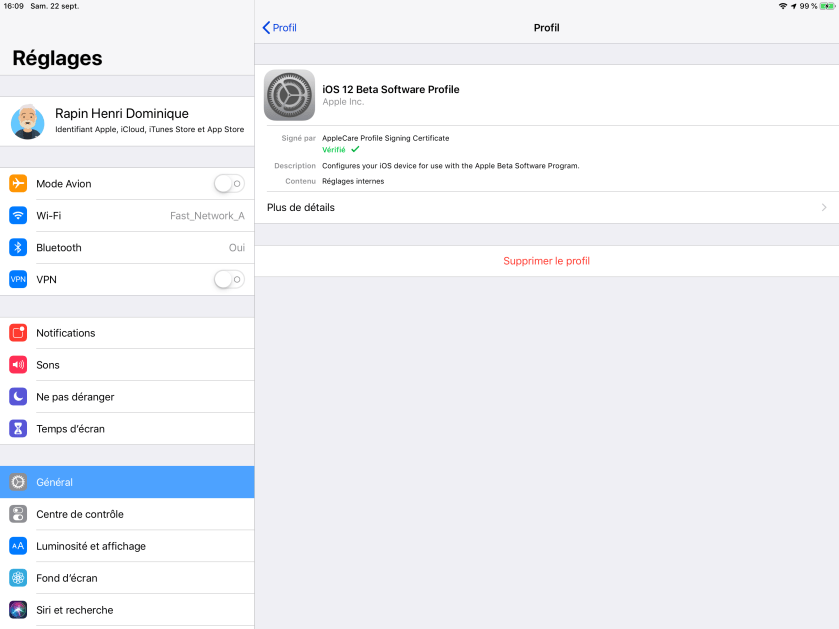The width and height of the screenshot is (839, 629).
Task: Tap the Siri et recherche icon
Action: coord(18,610)
